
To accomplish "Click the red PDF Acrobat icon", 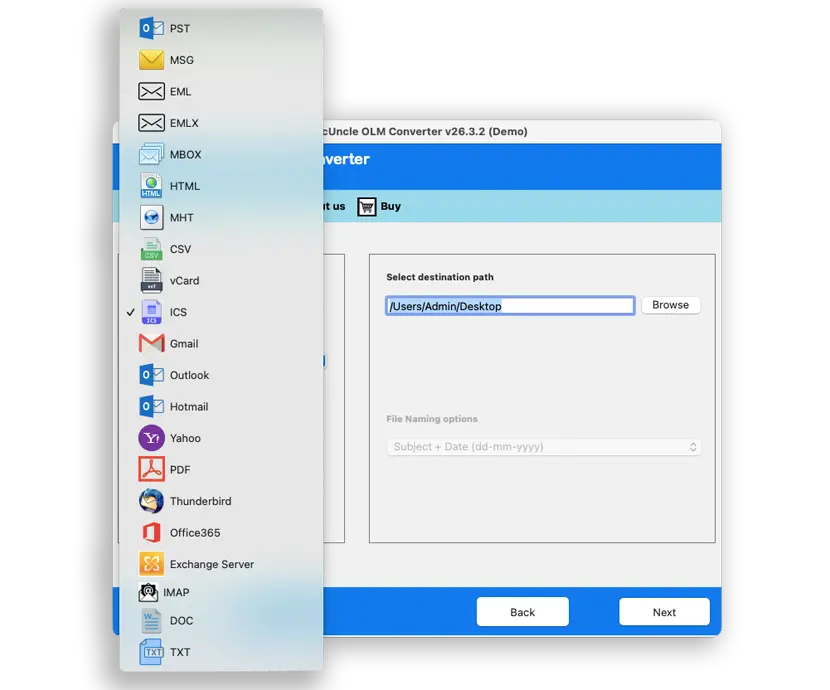I will coord(151,469).
